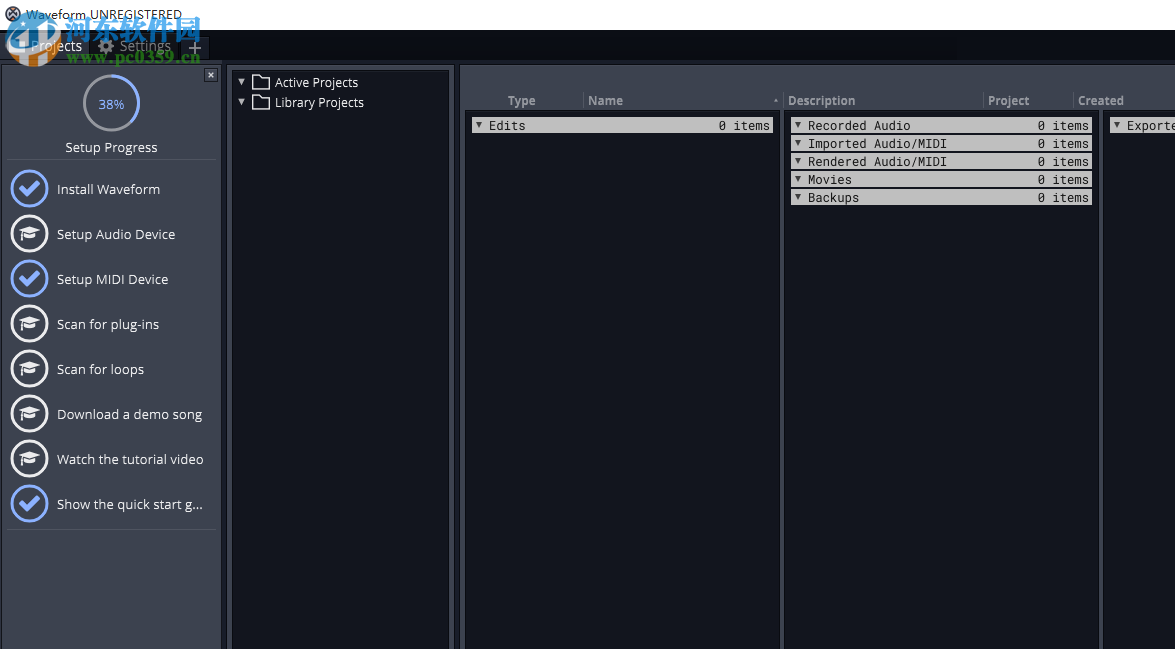Viewport: 1175px width, 649px height.
Task: Expand the Active Projects tree item
Action: 241,82
